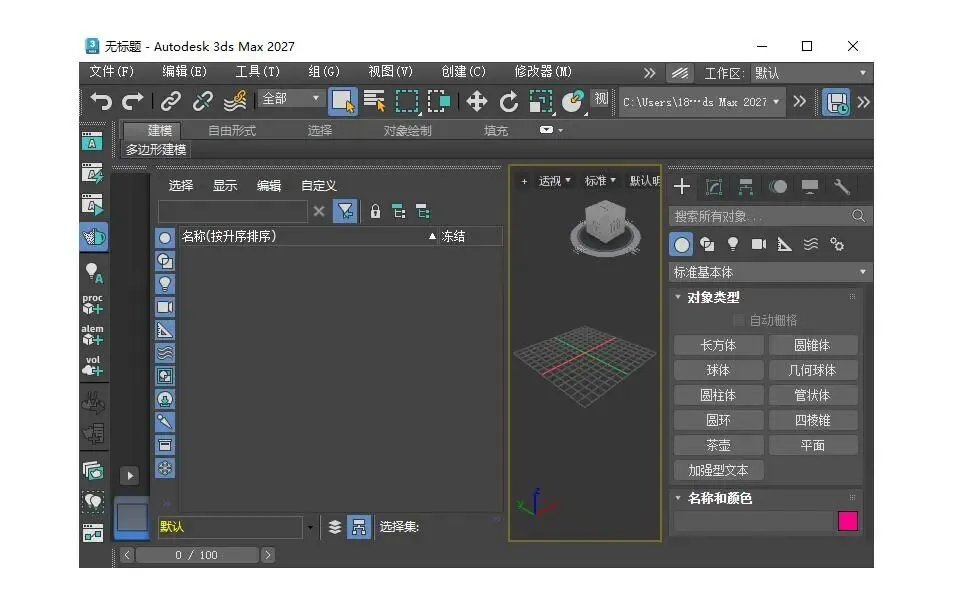Click in the 搜索所有对象 search field

click(760, 216)
